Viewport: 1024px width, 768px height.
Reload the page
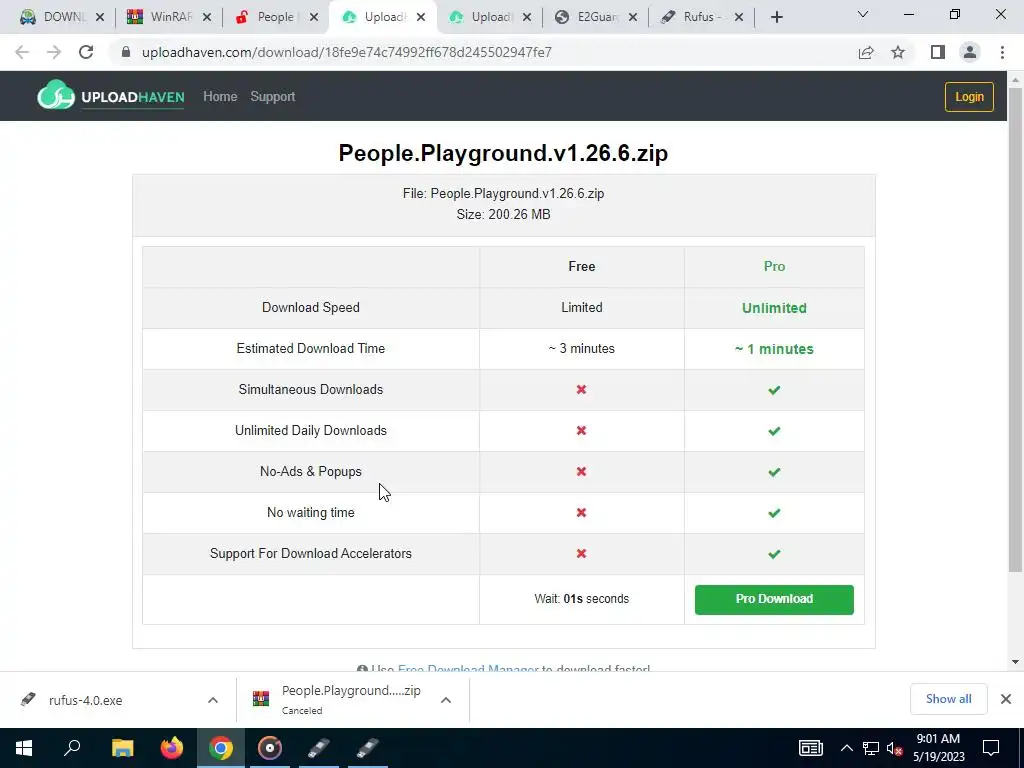tap(86, 52)
